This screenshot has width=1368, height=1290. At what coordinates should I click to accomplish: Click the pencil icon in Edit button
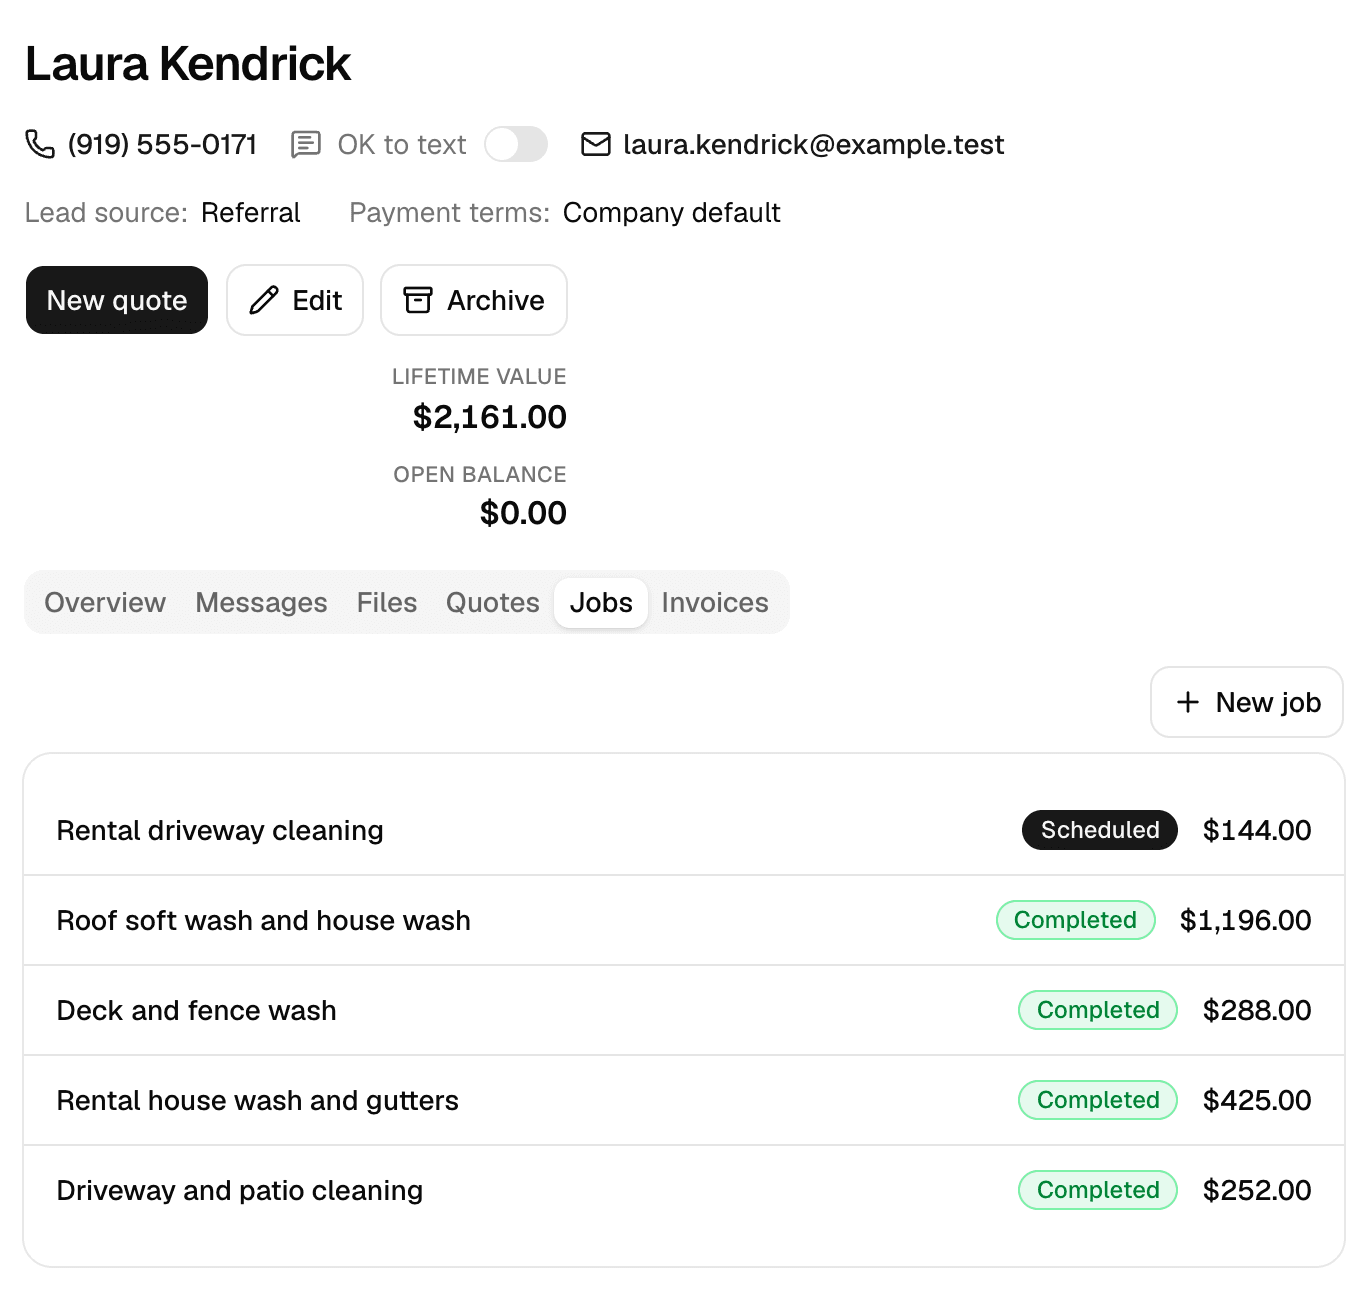pos(264,300)
